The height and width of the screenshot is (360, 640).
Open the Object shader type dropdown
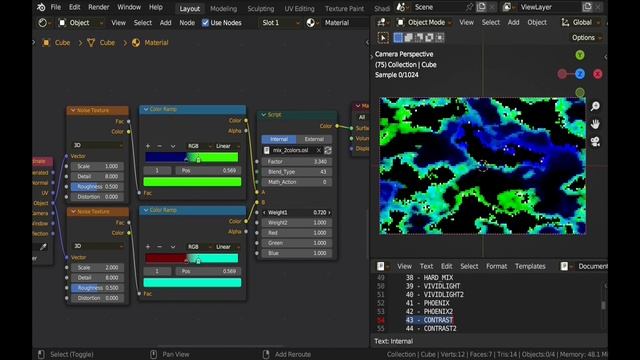[80, 23]
